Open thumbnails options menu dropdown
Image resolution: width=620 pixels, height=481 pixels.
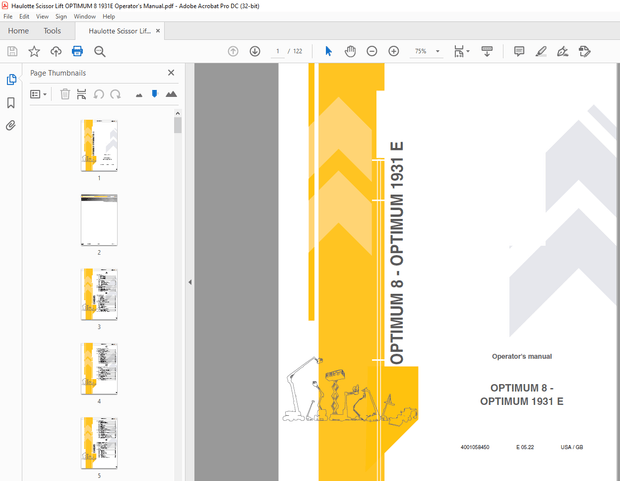coord(38,94)
